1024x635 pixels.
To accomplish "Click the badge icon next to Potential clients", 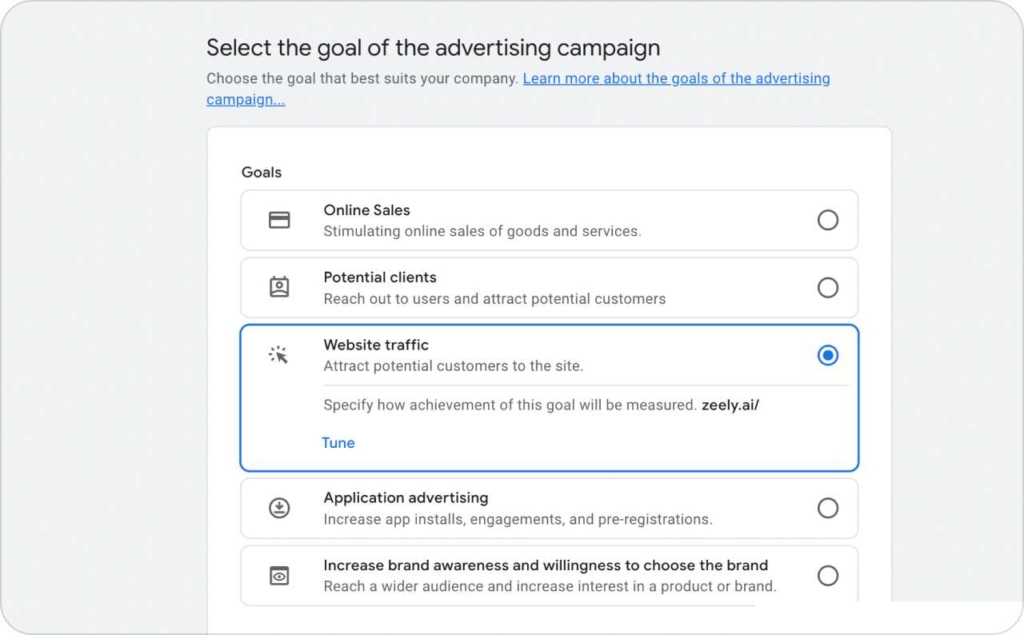I will [278, 287].
